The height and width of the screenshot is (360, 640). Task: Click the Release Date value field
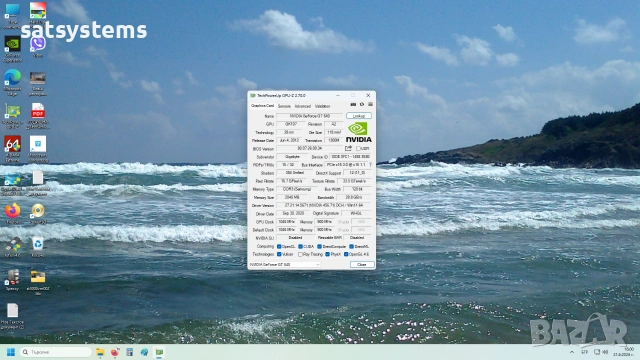click(x=289, y=140)
